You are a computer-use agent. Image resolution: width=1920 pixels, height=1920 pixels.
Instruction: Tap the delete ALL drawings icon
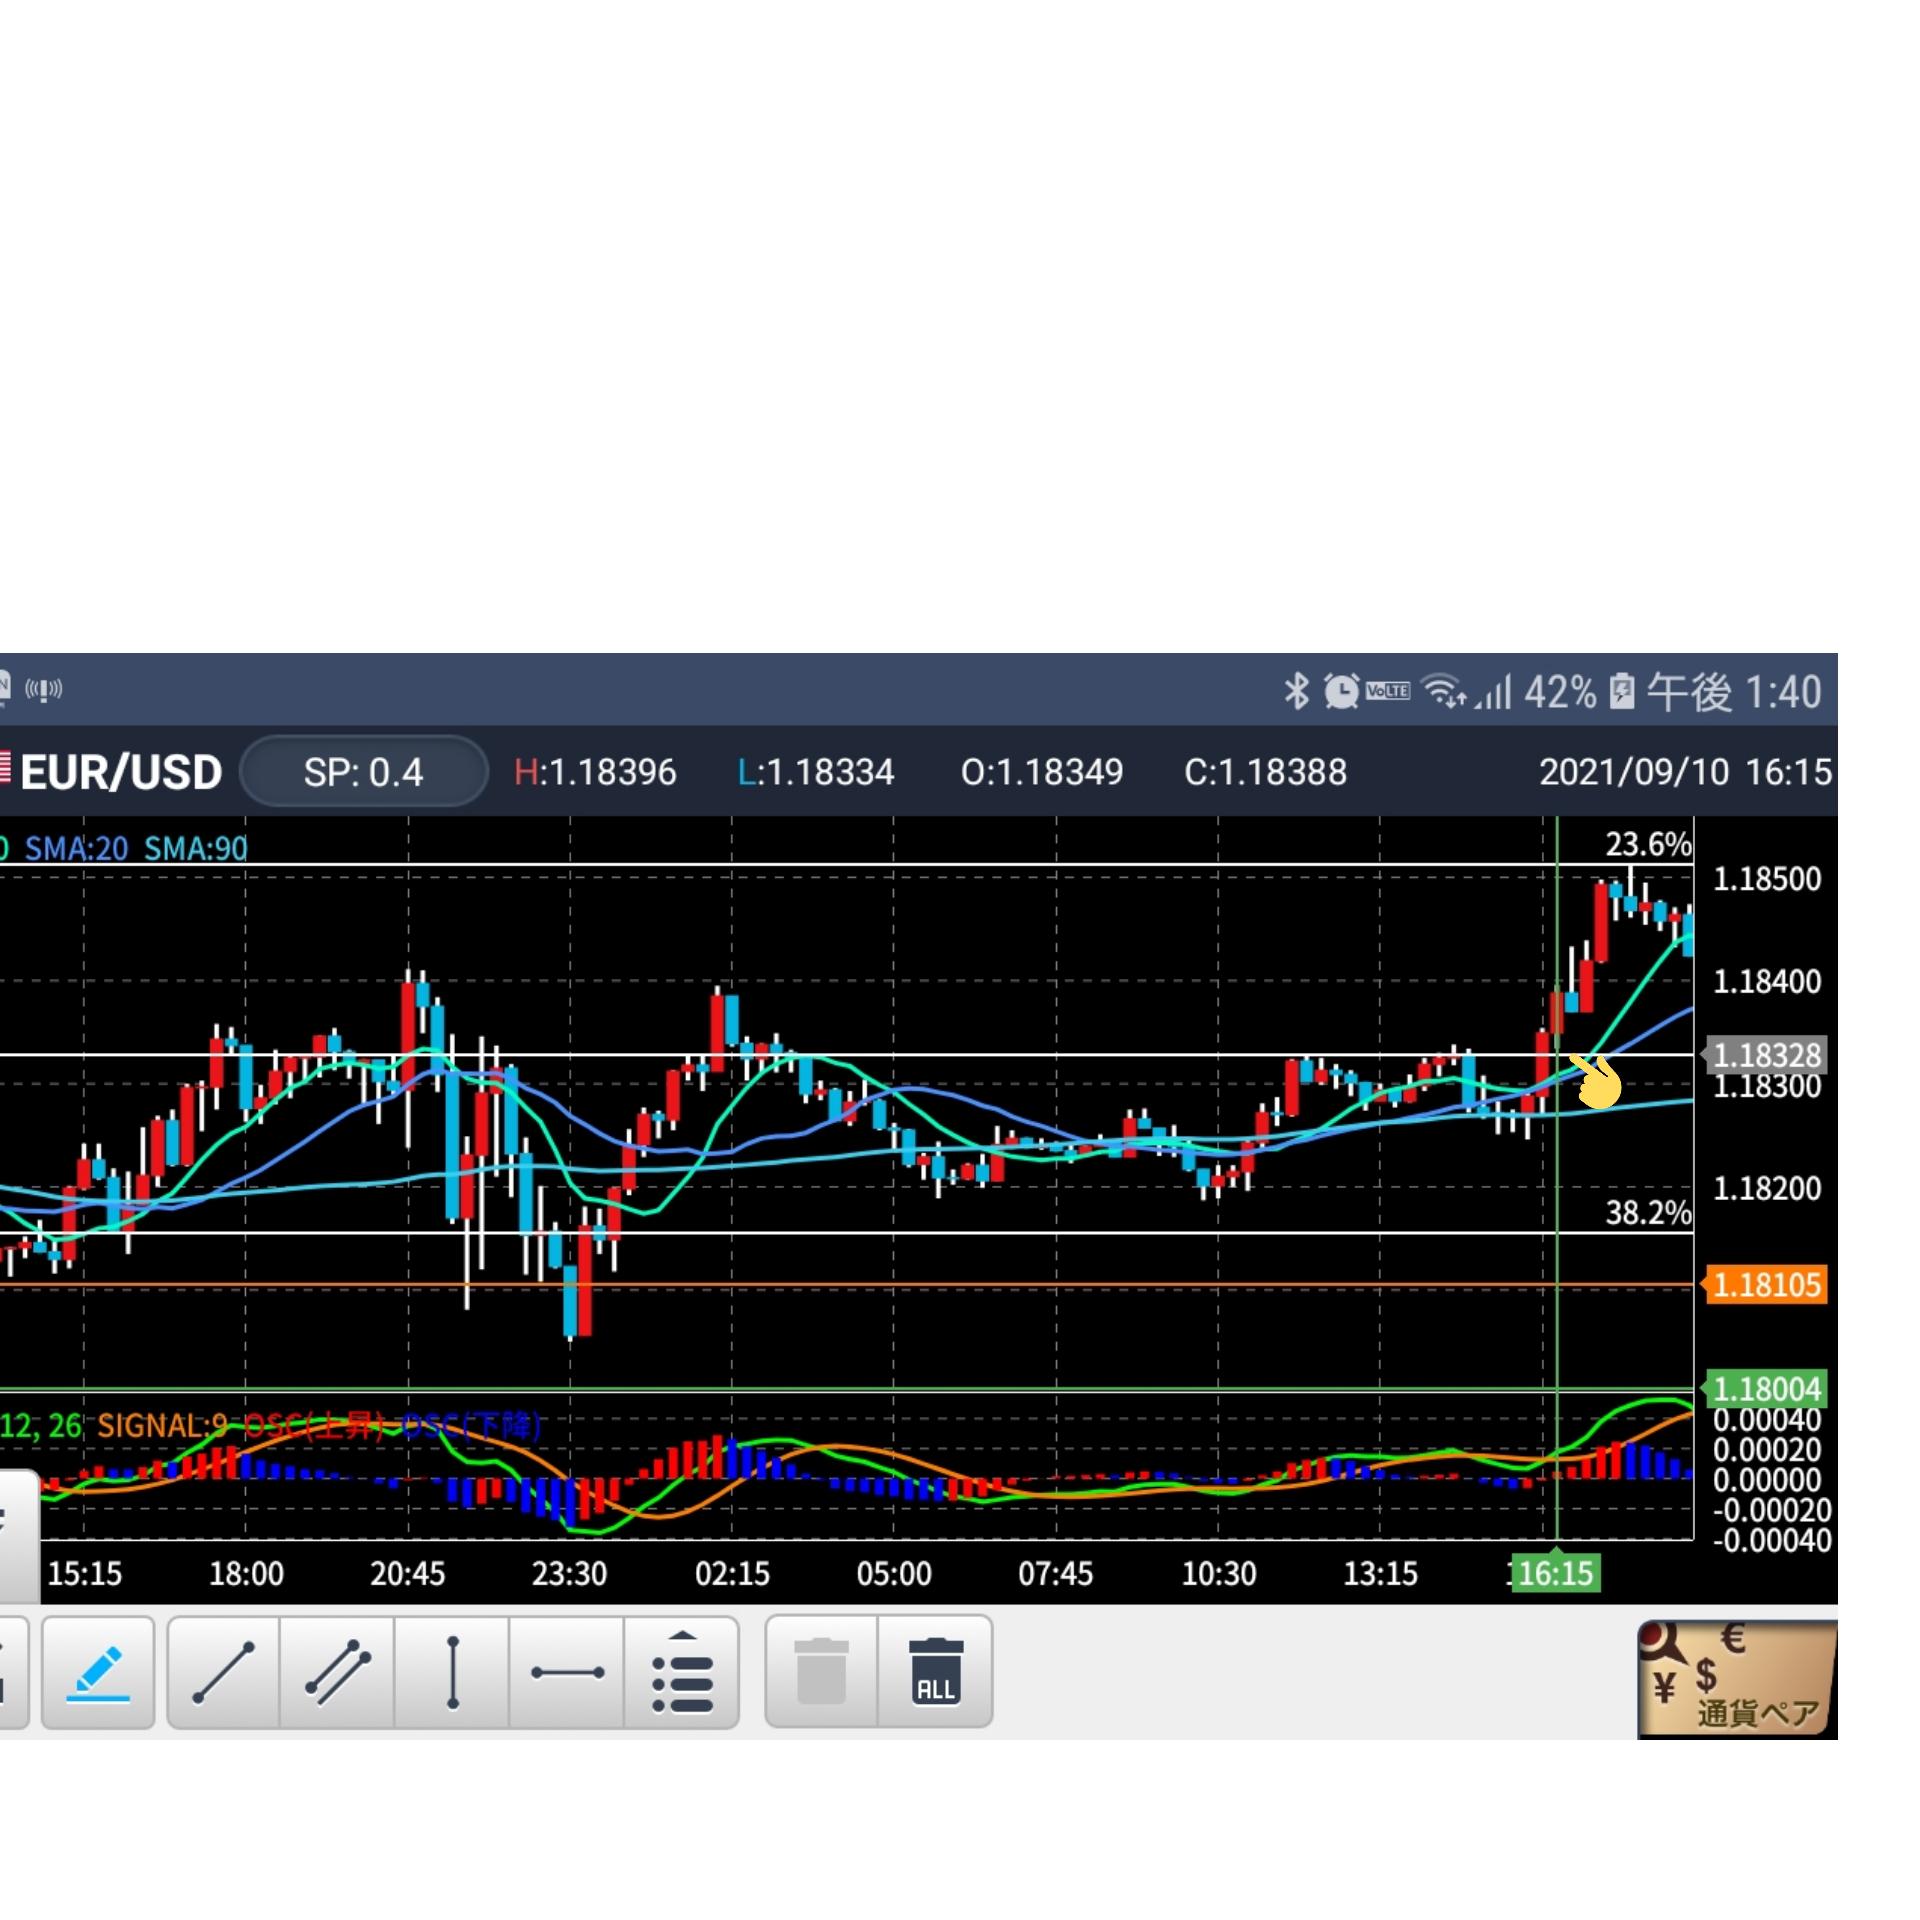click(936, 1672)
